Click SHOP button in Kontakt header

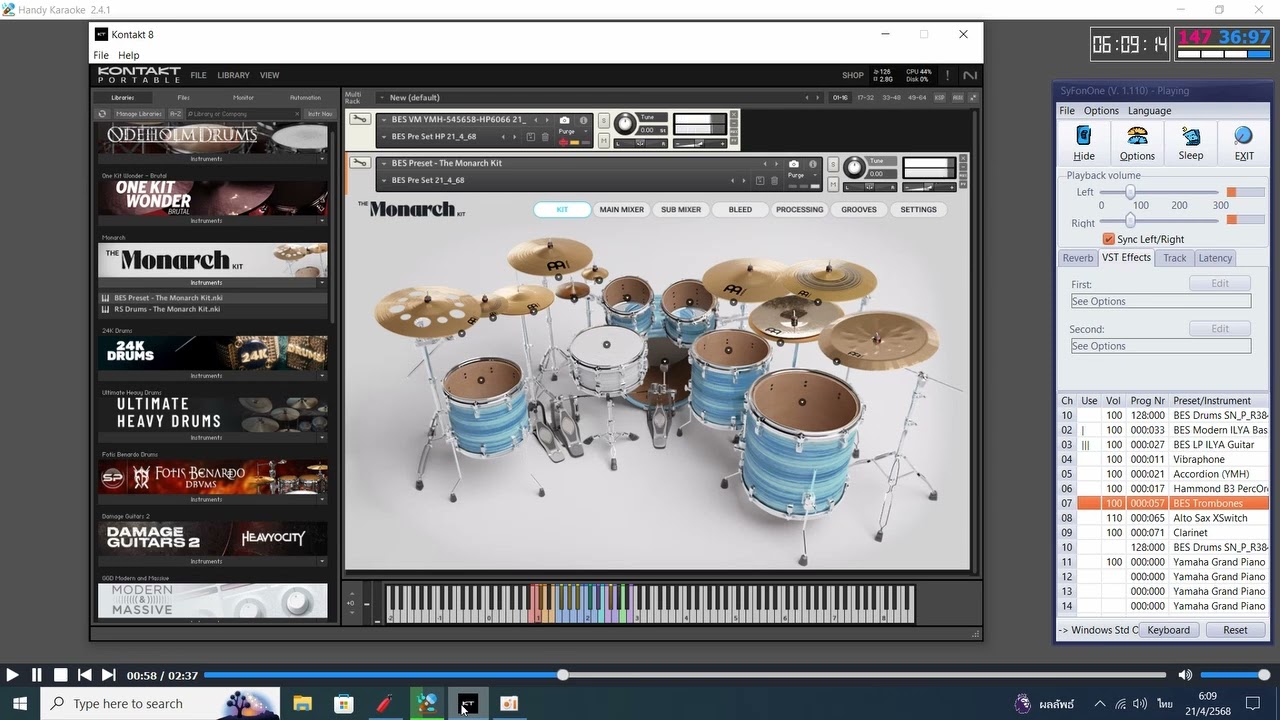(853, 75)
